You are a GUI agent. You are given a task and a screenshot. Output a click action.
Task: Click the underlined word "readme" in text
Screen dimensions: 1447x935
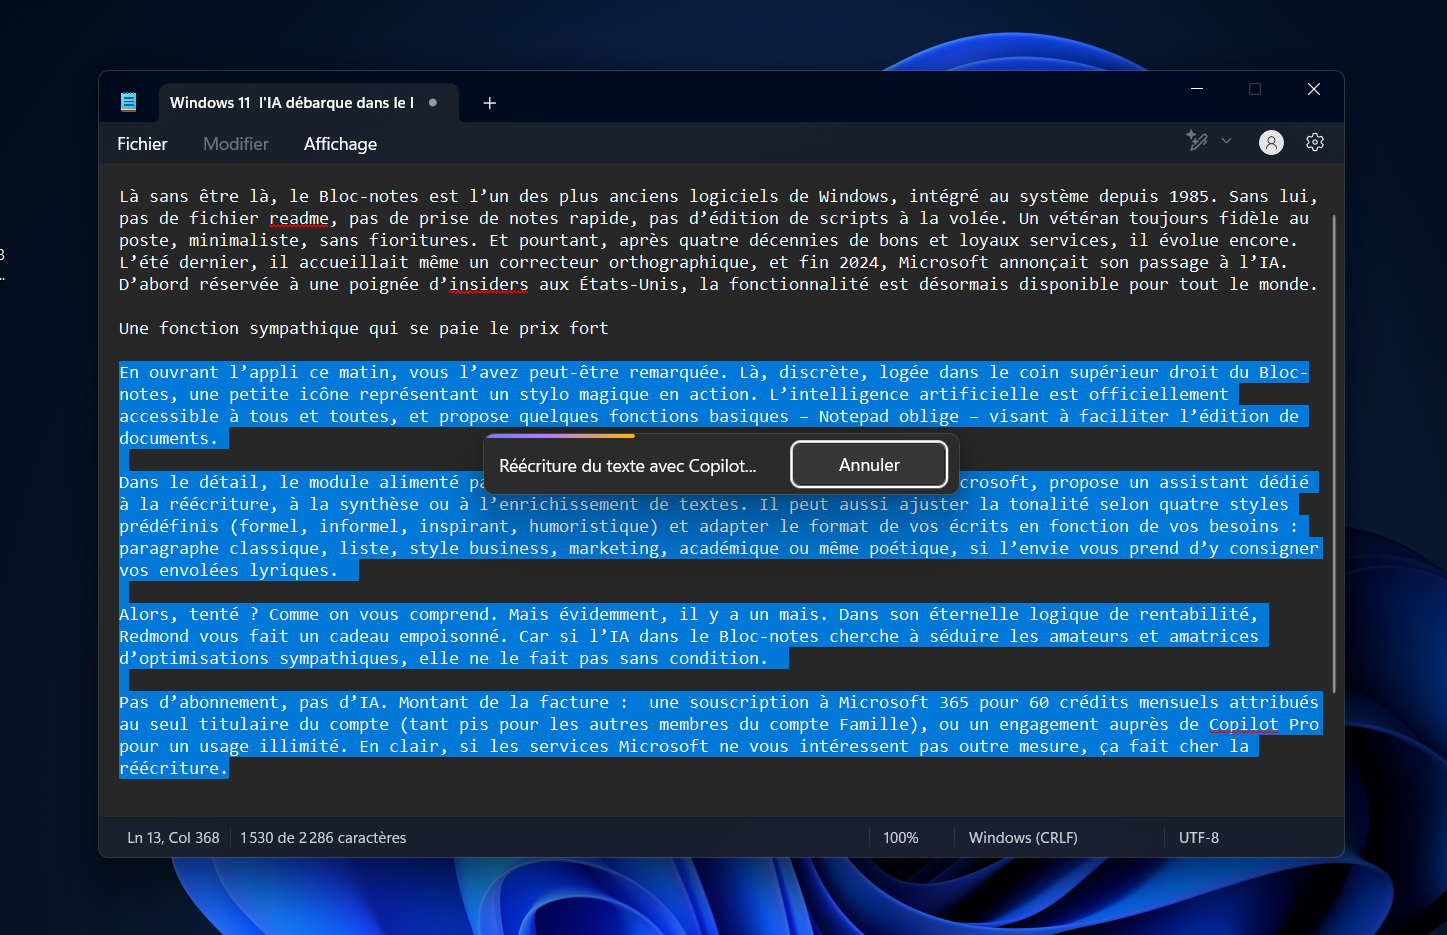[x=298, y=219]
